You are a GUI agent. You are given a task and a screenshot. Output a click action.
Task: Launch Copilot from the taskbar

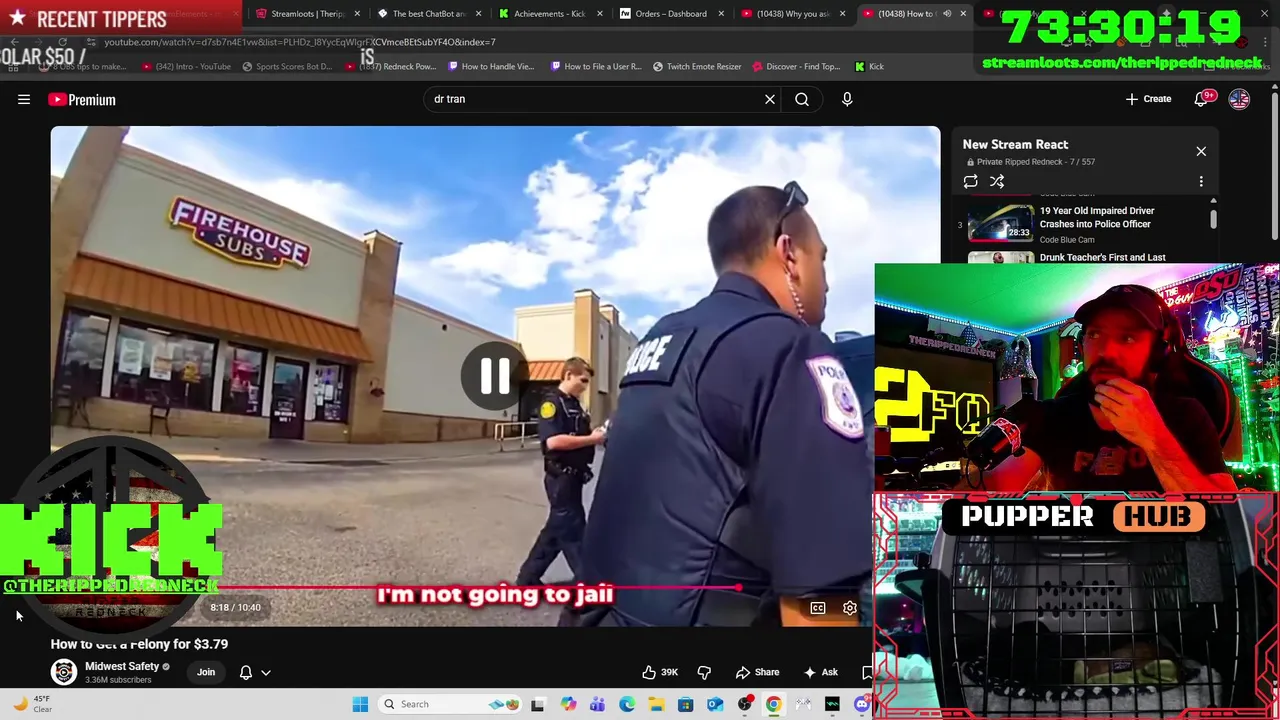click(x=568, y=704)
